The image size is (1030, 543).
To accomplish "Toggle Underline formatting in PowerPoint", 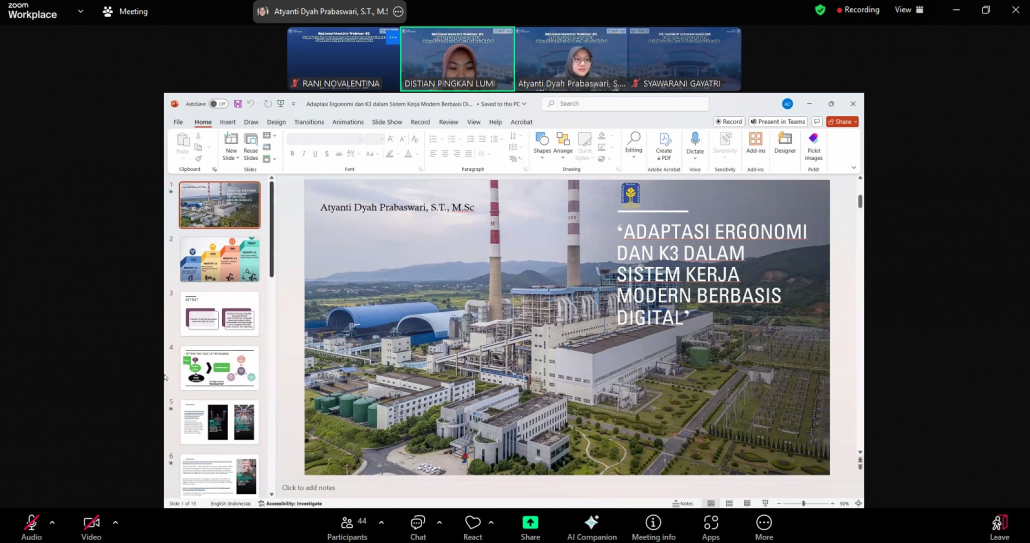I will 315,154.
